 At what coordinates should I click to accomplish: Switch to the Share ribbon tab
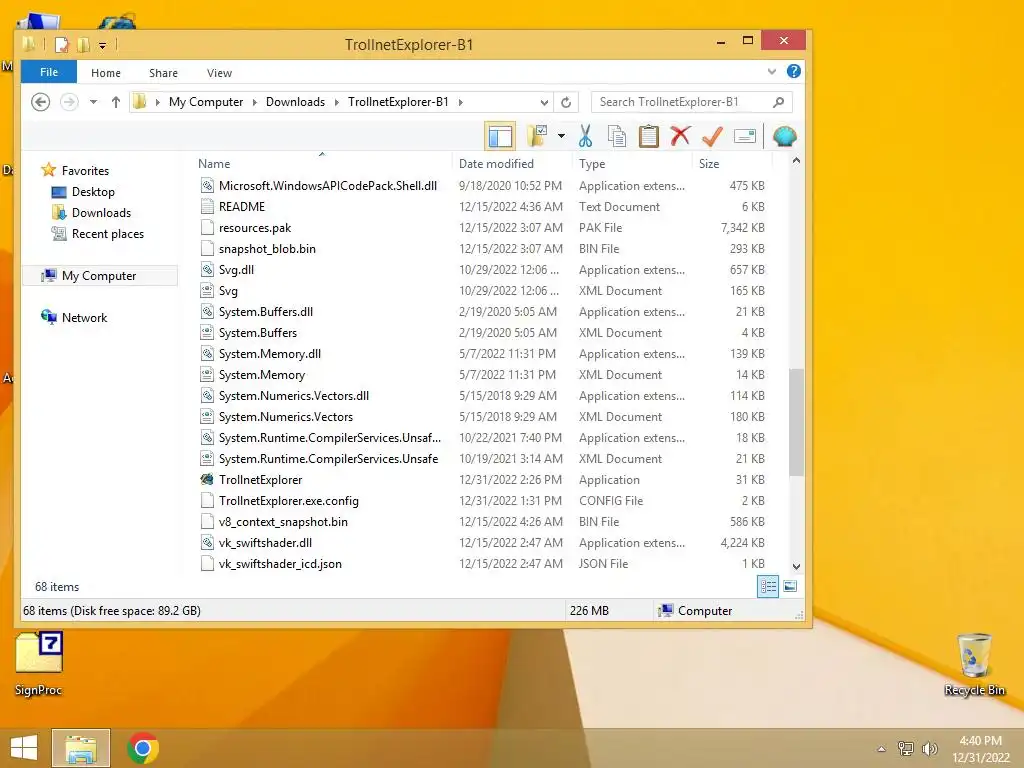coord(163,72)
